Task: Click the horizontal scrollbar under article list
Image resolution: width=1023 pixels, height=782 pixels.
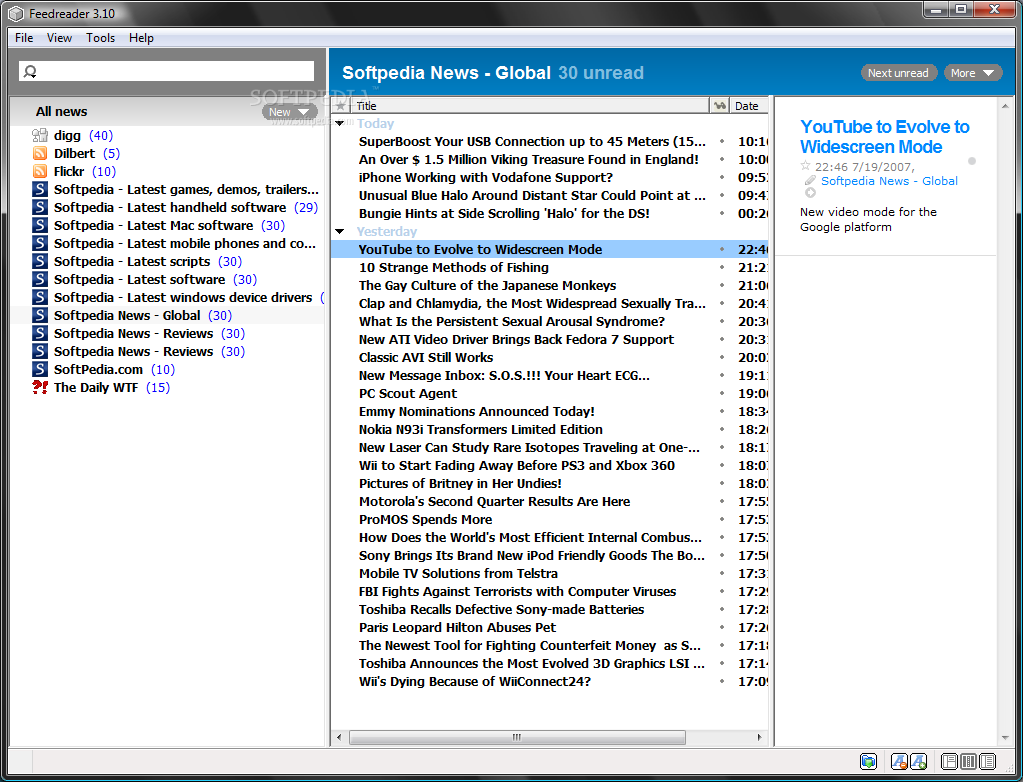Action: point(516,738)
